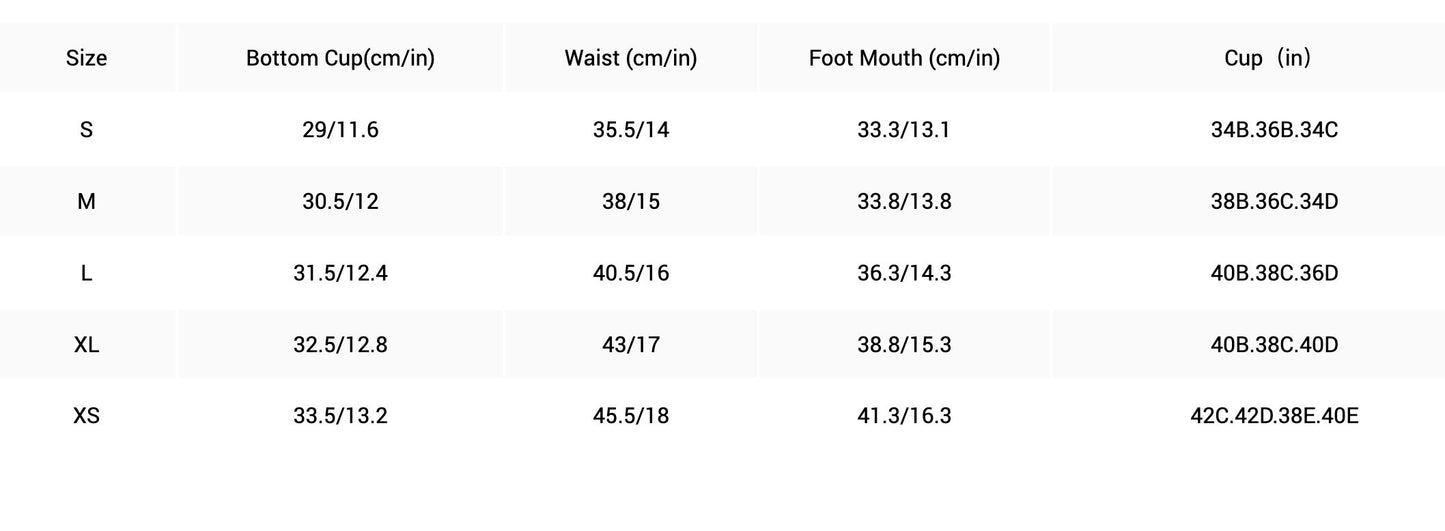1445x531 pixels.
Task: Select the 33.8/13.8 foot mouth cell
Action: 904,202
